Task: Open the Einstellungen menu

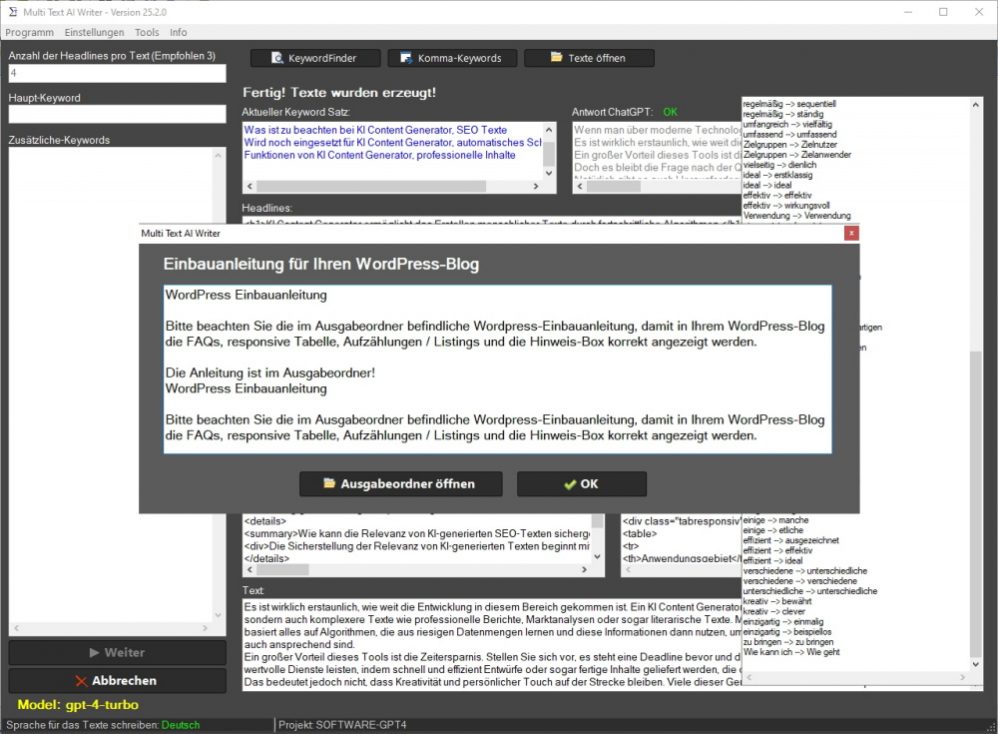Action: 94,32
